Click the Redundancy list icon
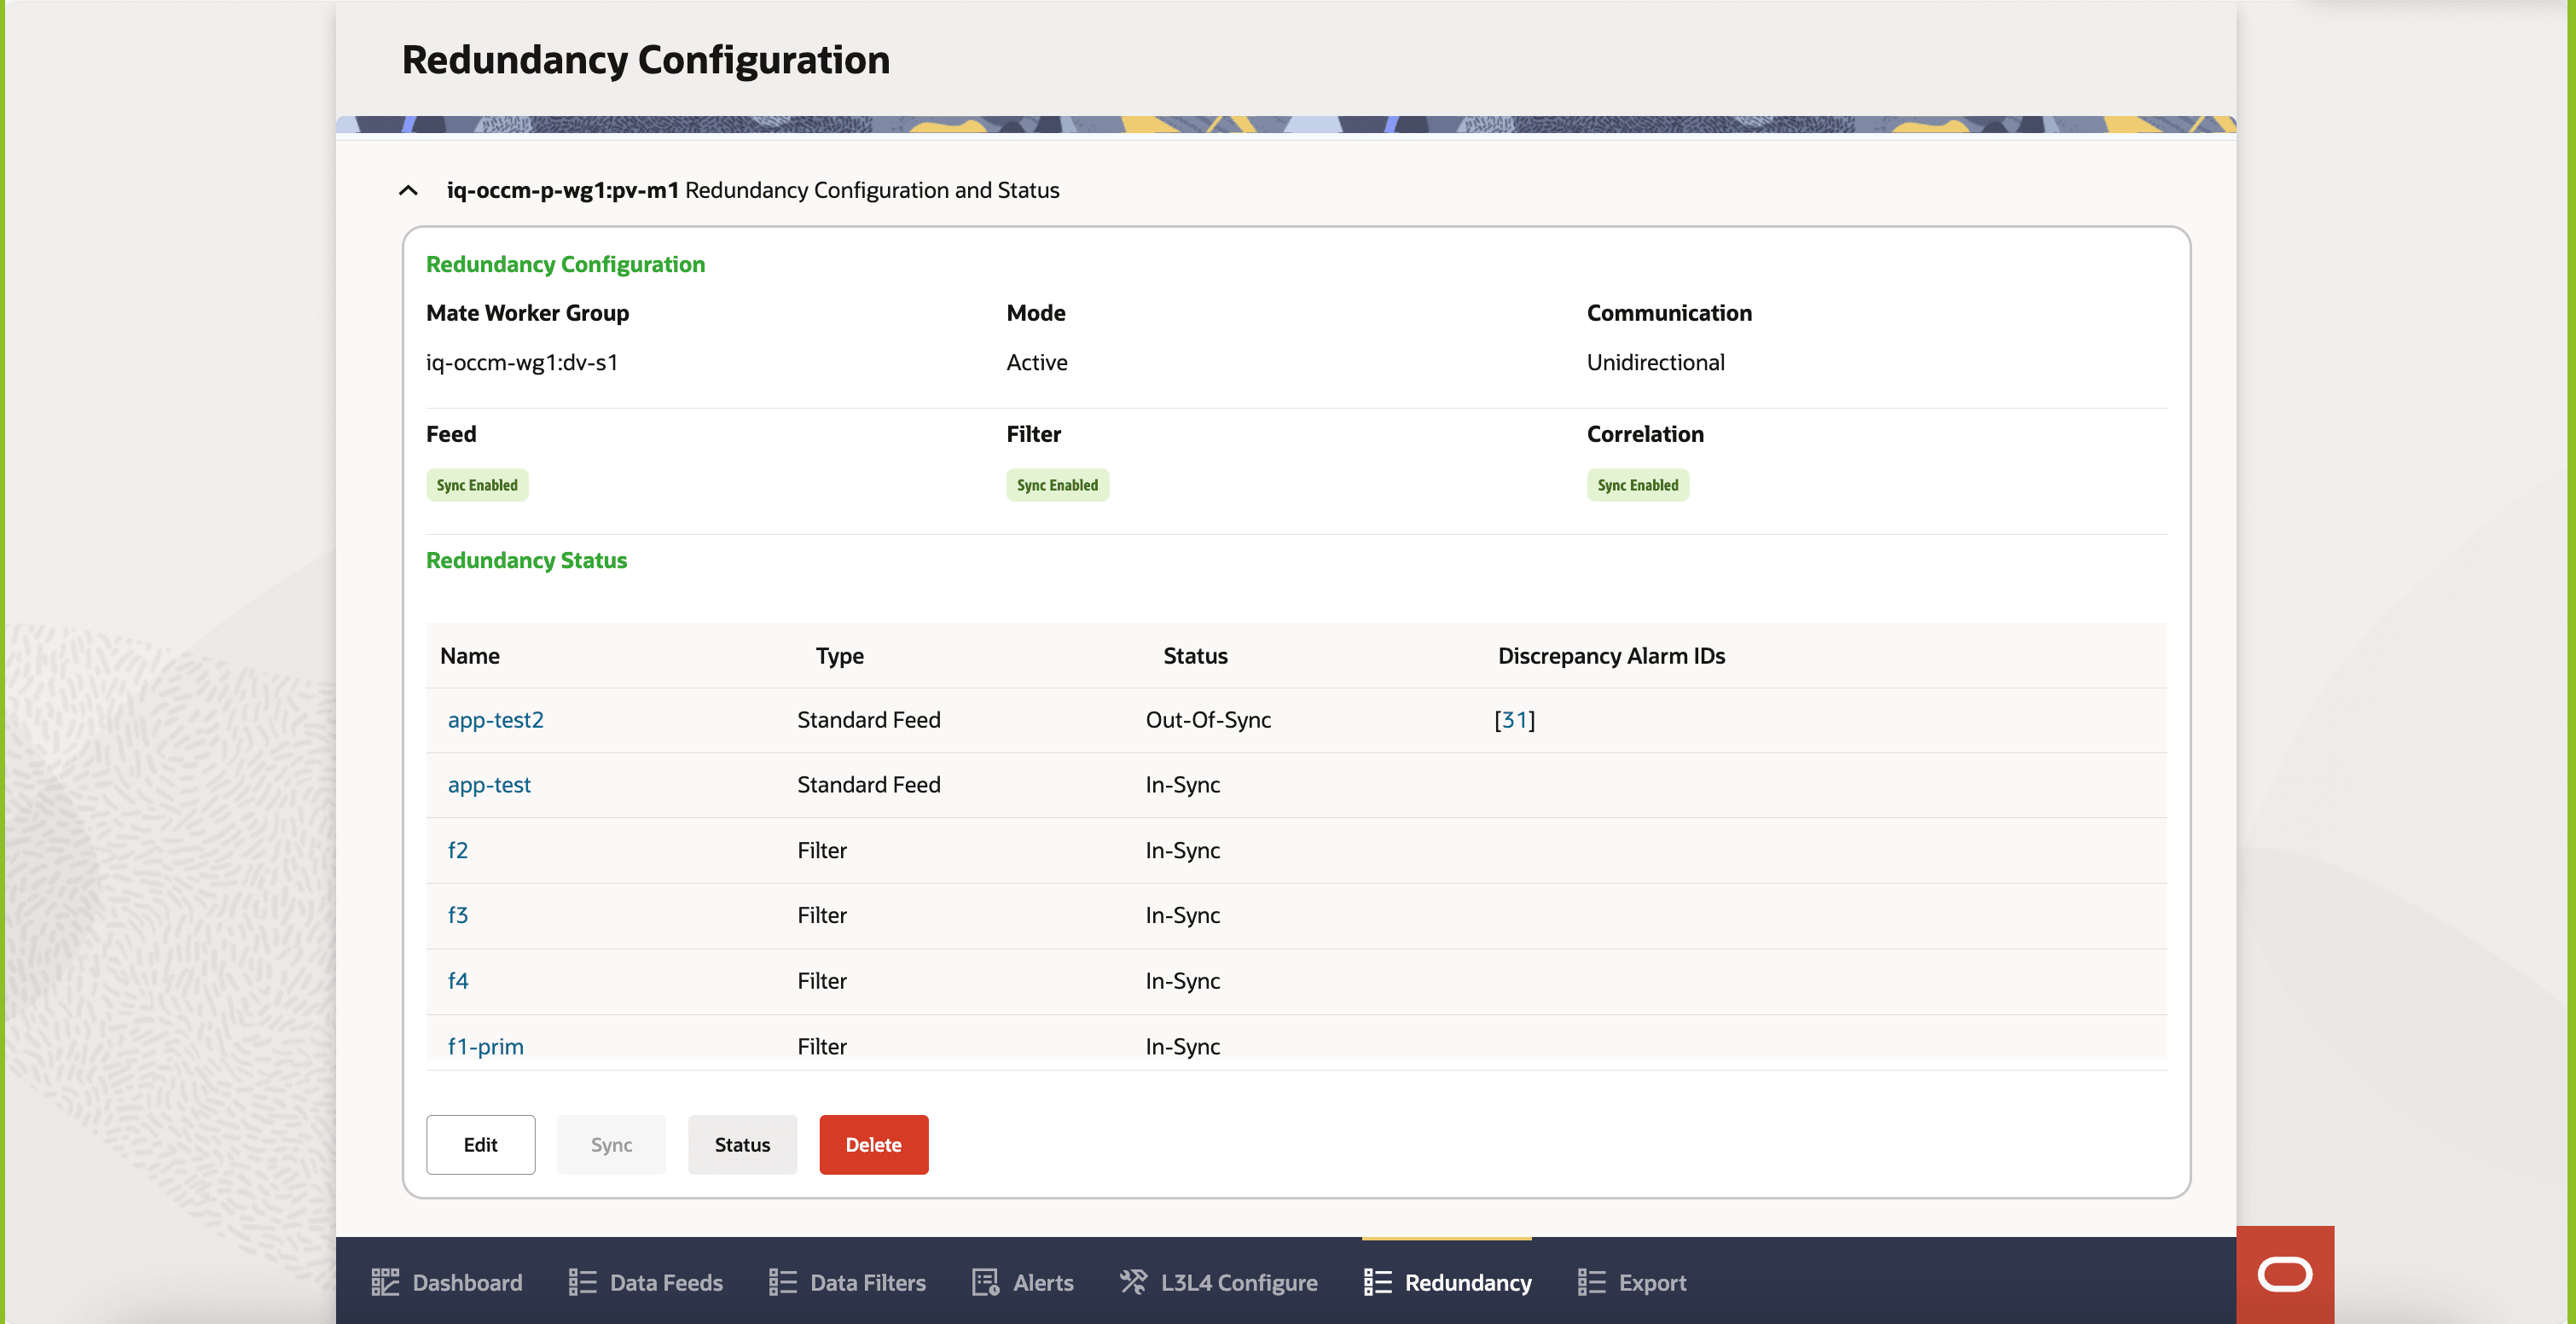This screenshot has width=2576, height=1324. 1377,1282
